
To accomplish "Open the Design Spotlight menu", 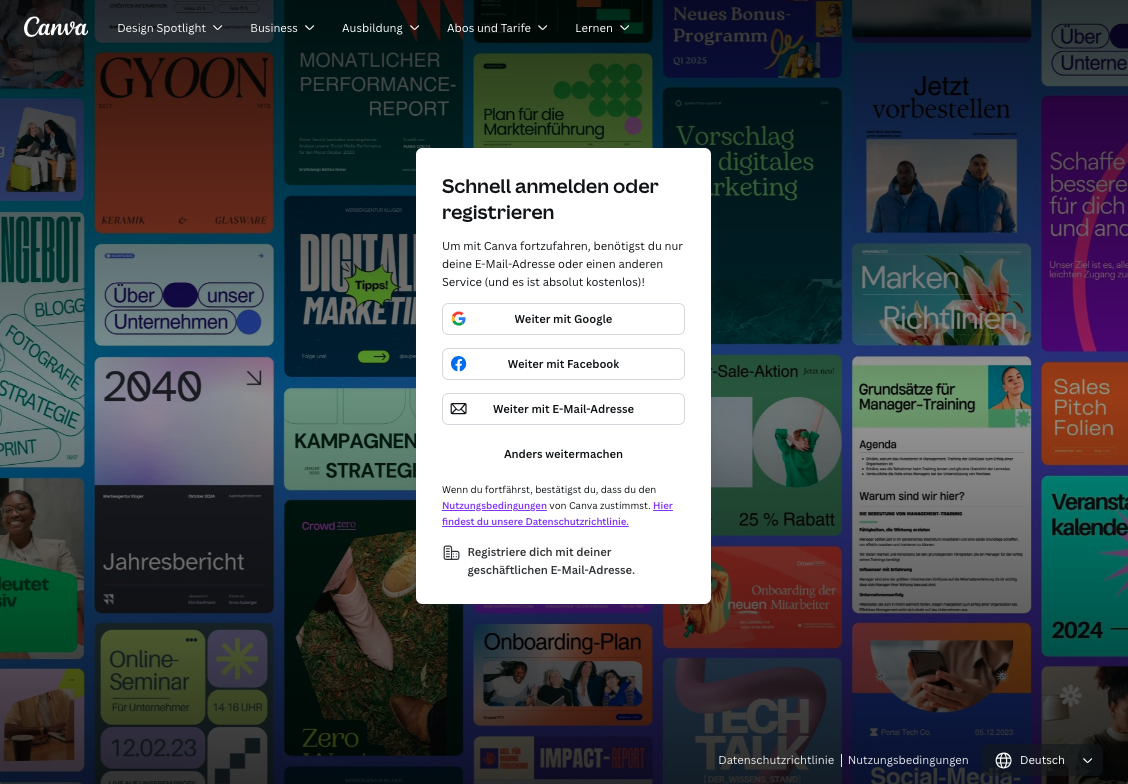I will click(170, 28).
